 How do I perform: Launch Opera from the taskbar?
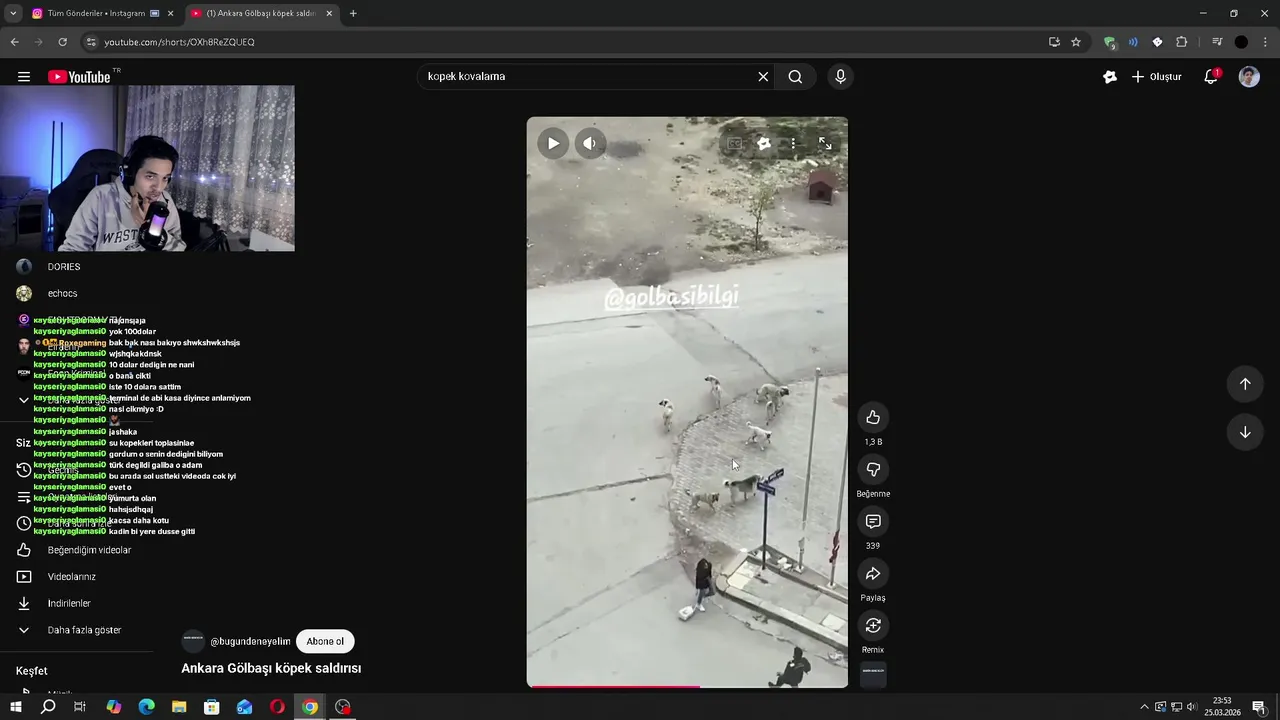(x=277, y=707)
